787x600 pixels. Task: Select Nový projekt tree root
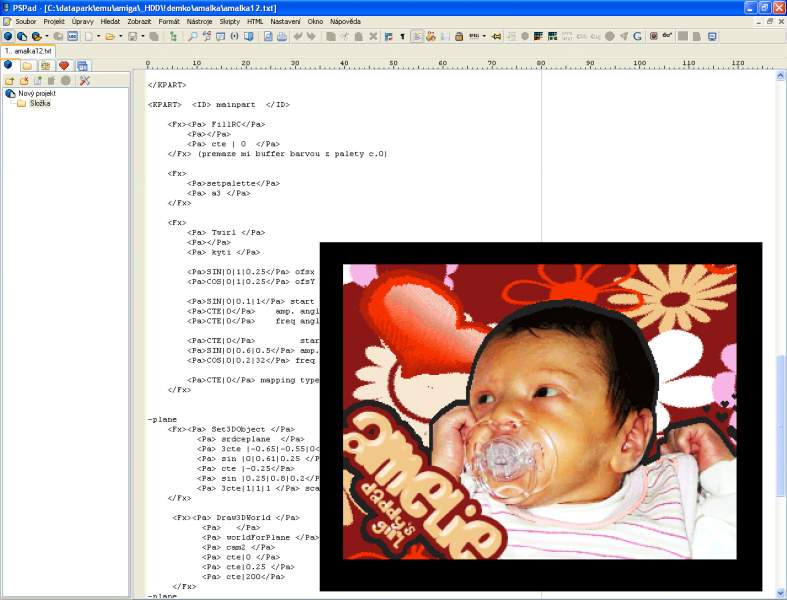tap(39, 93)
